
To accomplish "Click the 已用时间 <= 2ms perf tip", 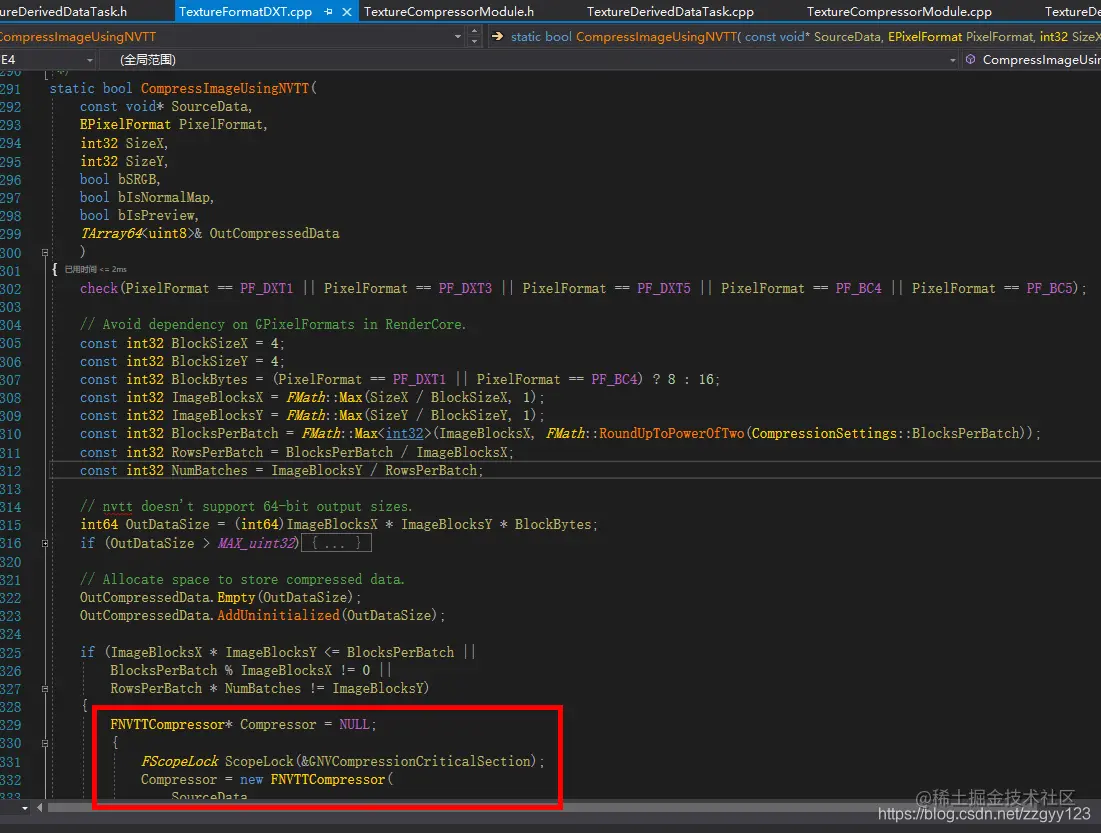I will 95,269.
